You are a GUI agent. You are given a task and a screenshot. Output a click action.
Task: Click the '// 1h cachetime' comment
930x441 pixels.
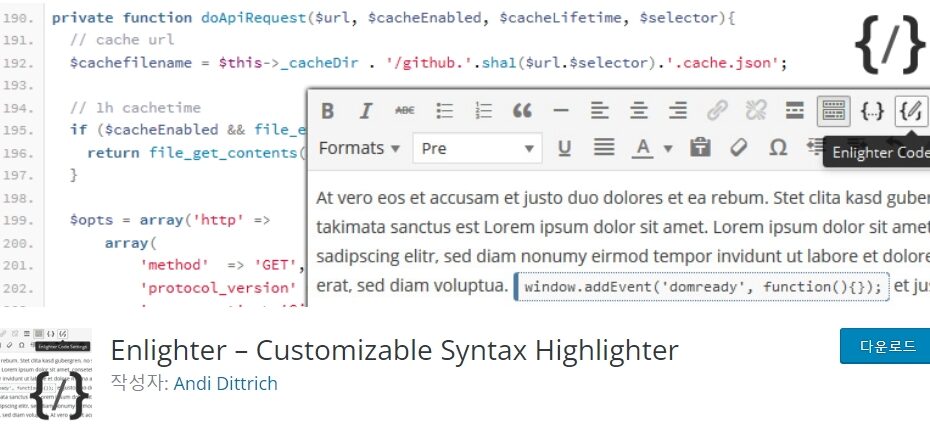[135, 108]
